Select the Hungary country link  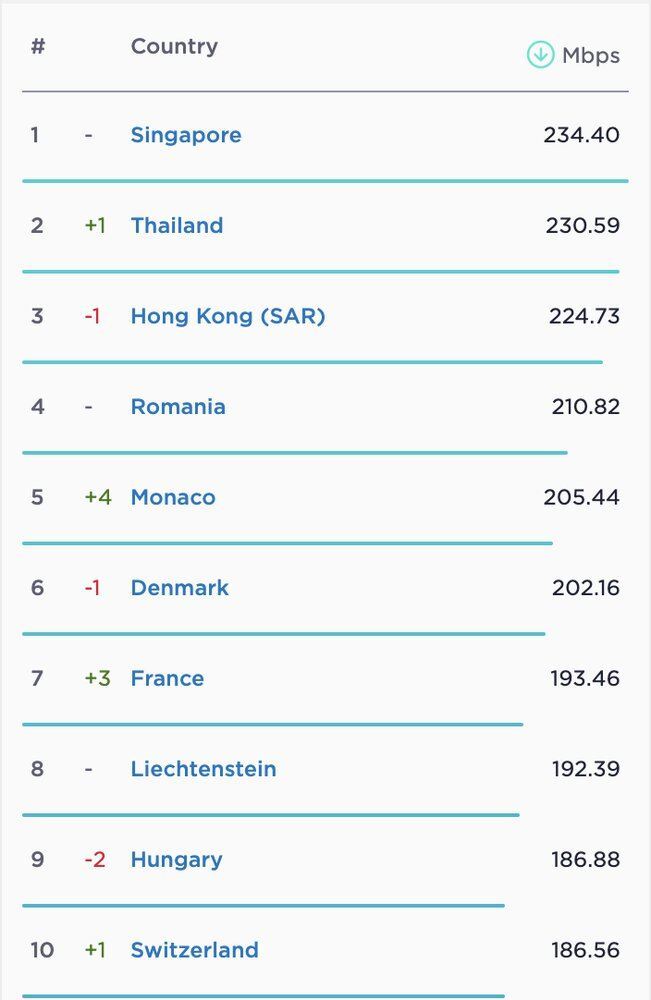(177, 860)
